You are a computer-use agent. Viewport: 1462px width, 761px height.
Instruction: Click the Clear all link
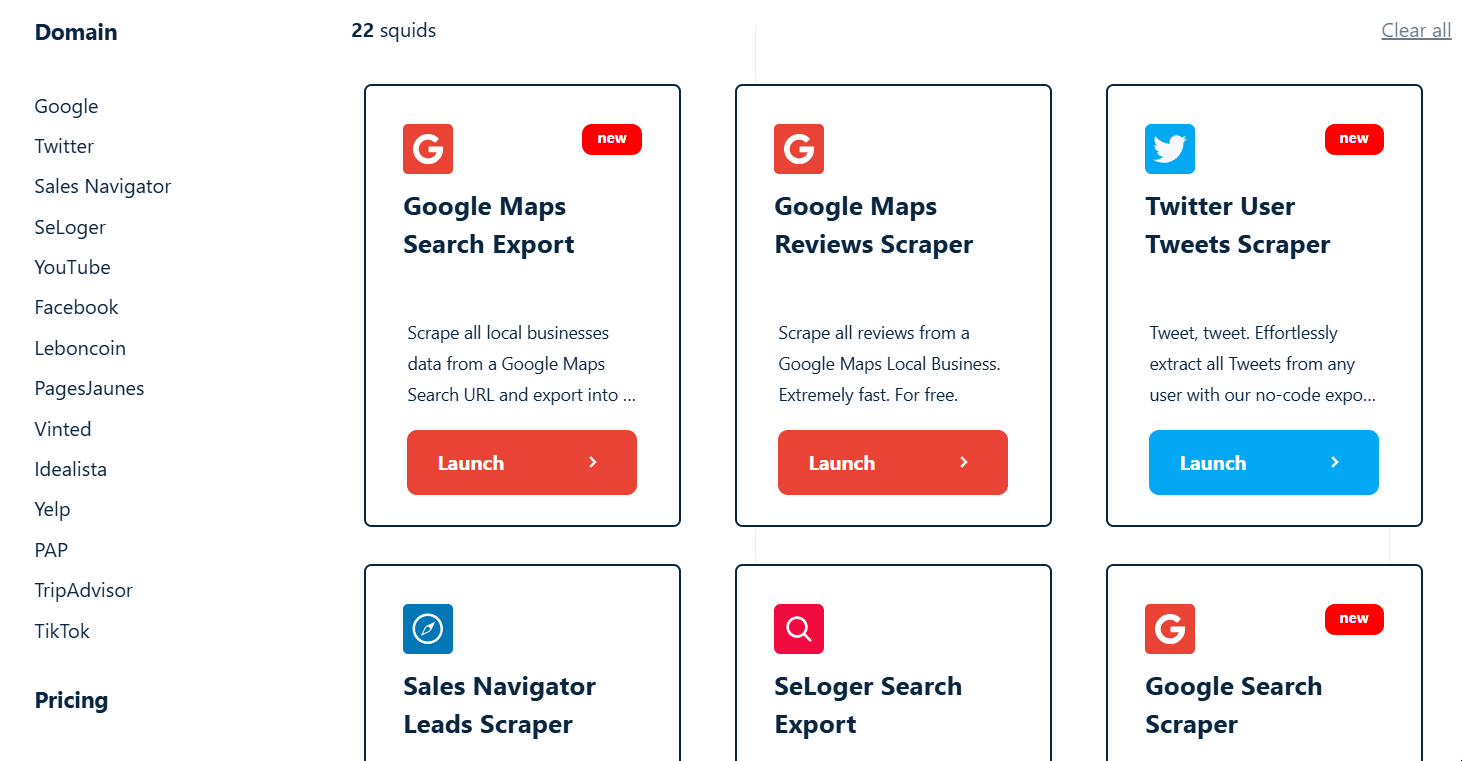(1416, 30)
